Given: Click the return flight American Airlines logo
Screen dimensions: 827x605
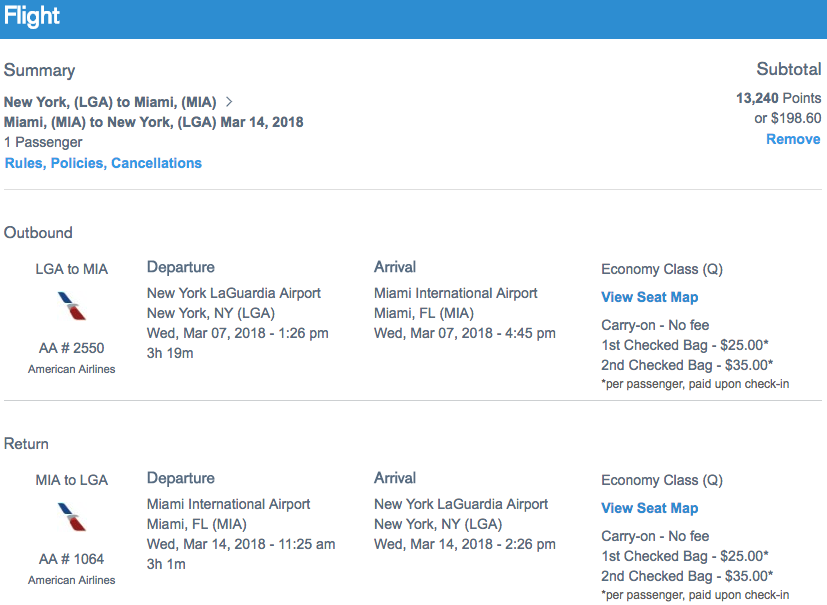Looking at the screenshot, I should coord(71,517).
